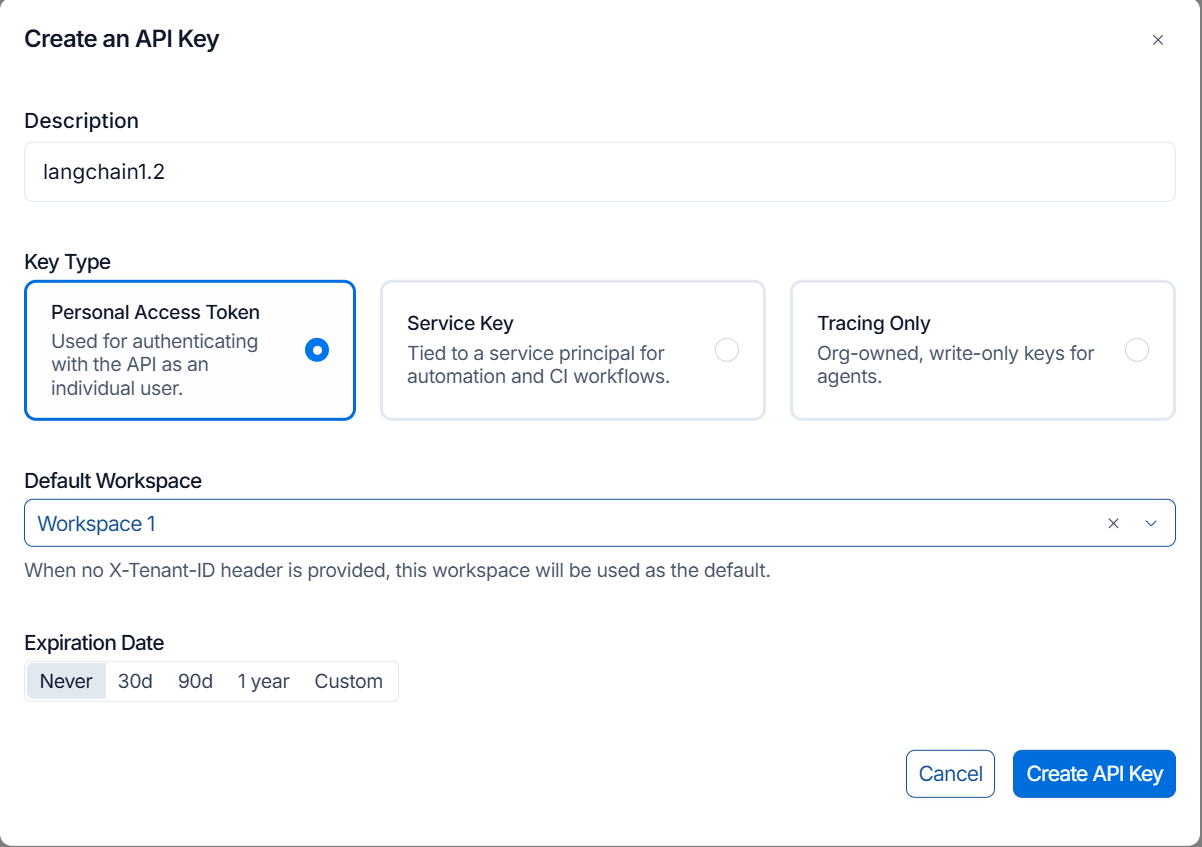Open the Workspace 1 combo box

(x=600, y=523)
